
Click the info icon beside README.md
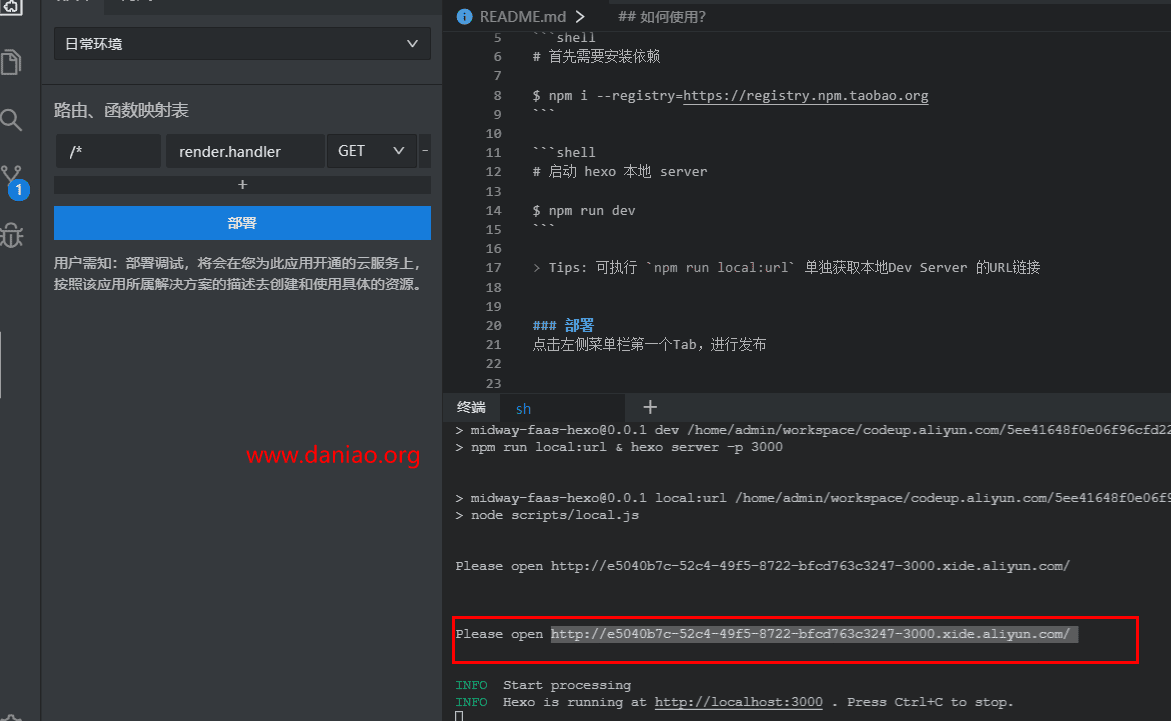click(465, 16)
